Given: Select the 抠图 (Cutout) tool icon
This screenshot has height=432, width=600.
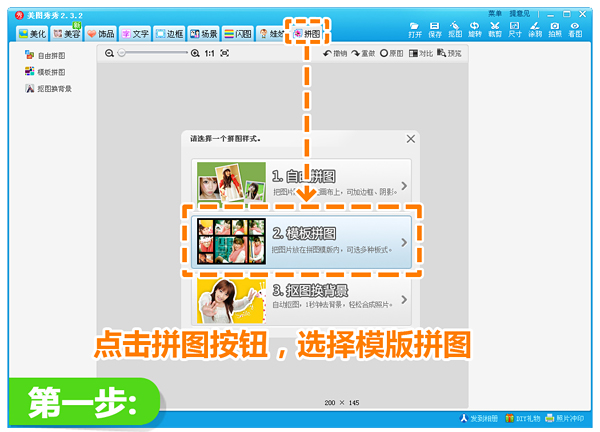Looking at the screenshot, I should pyautogui.click(x=455, y=28).
